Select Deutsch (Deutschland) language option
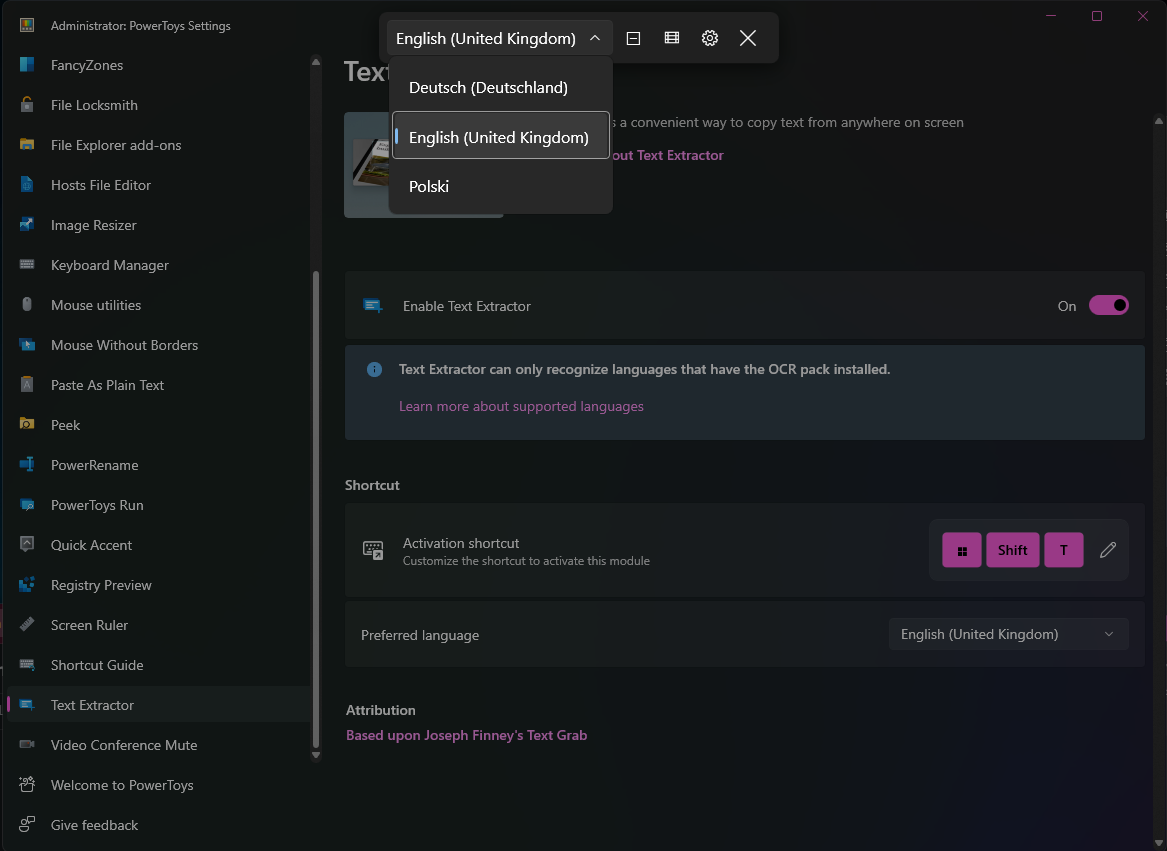 [500, 87]
